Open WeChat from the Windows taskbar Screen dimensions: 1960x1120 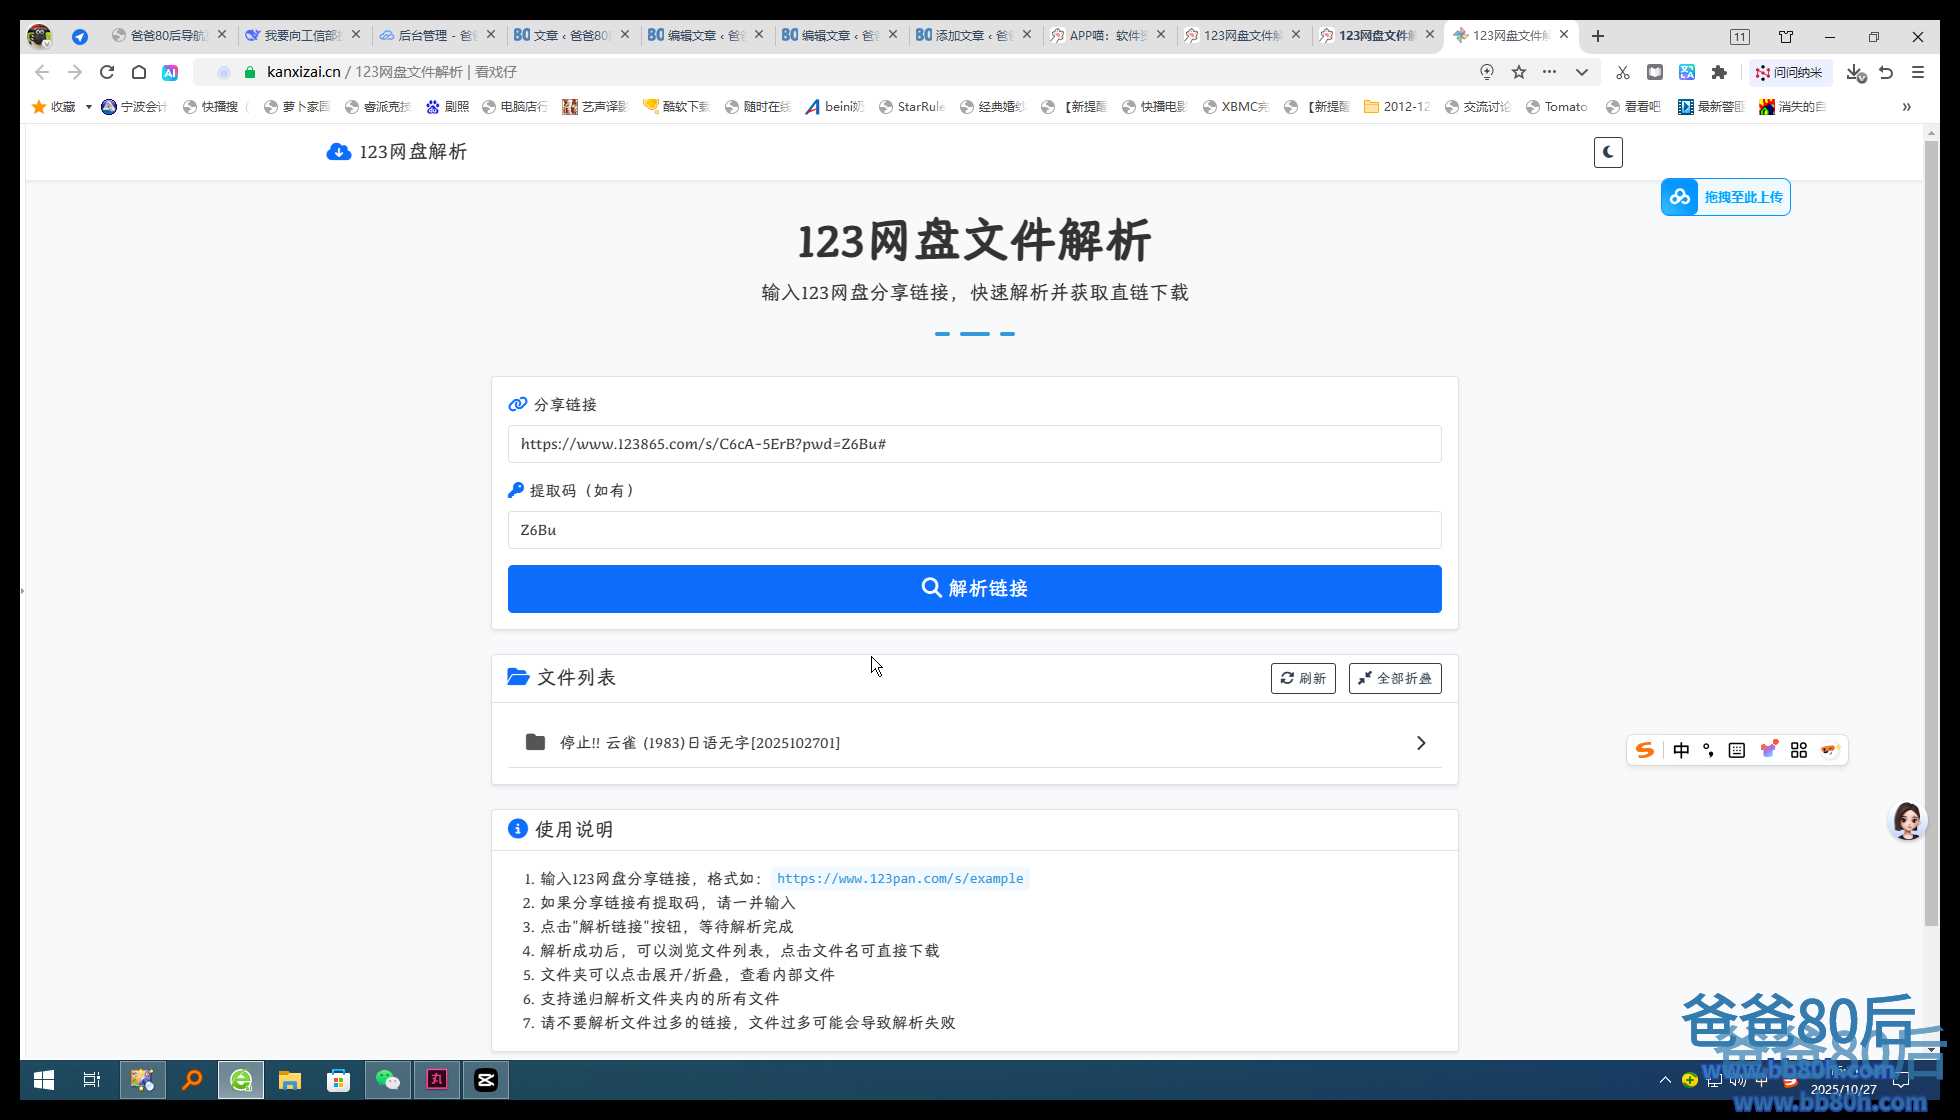point(387,1080)
